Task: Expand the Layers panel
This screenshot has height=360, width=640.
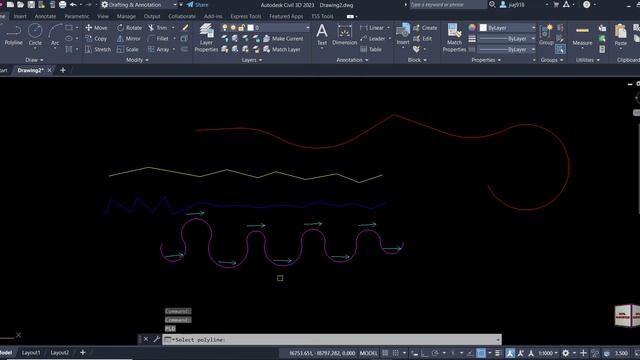Action: (x=251, y=60)
